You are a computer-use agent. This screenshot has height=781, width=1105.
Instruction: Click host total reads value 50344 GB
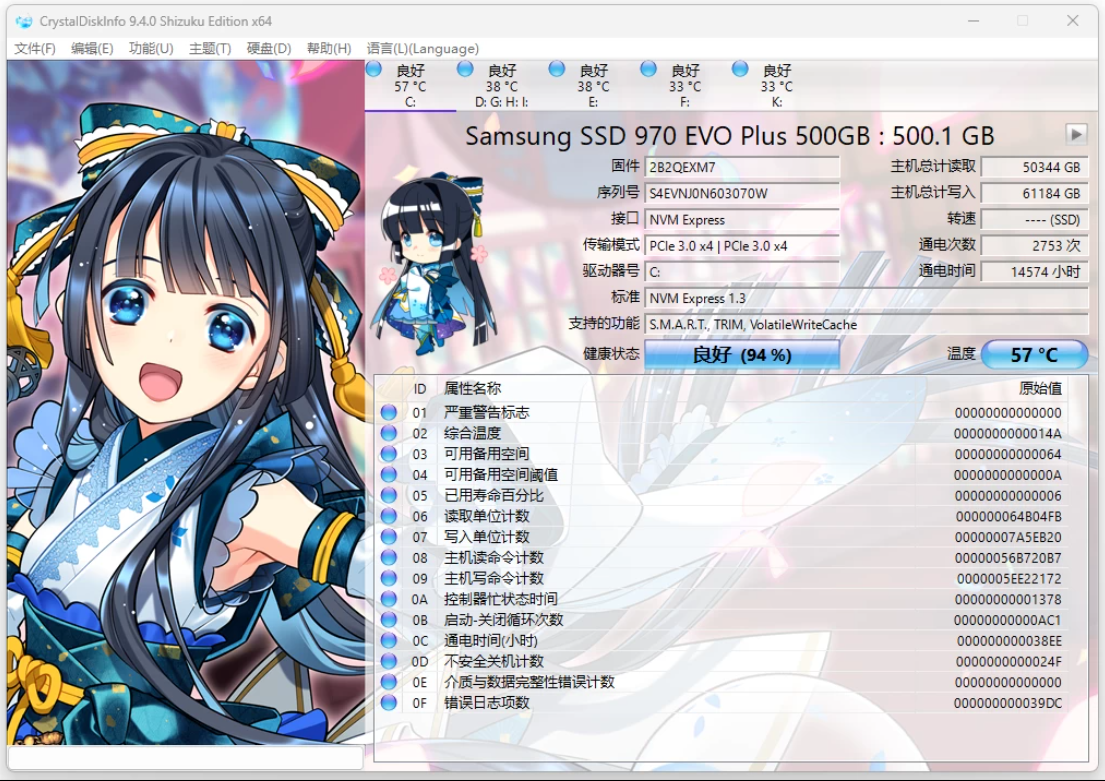pyautogui.click(x=1034, y=167)
